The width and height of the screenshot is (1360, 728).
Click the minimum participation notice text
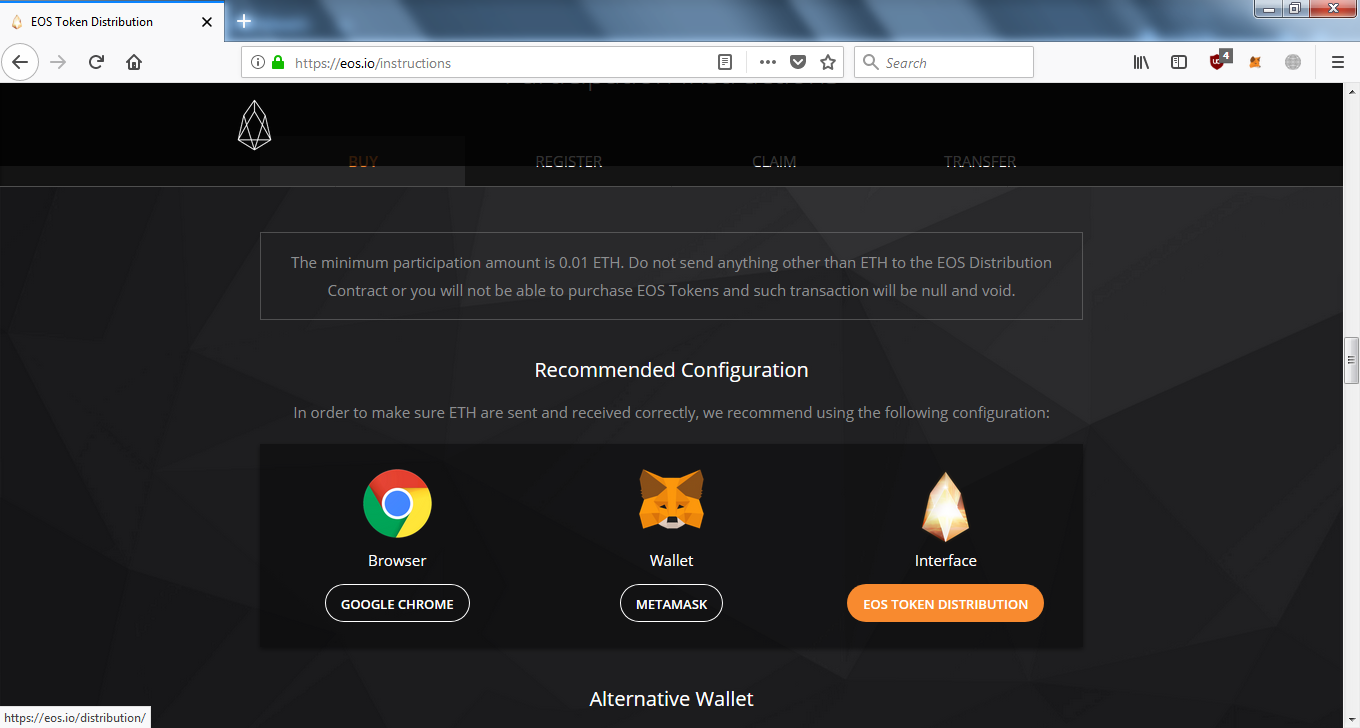(x=671, y=277)
